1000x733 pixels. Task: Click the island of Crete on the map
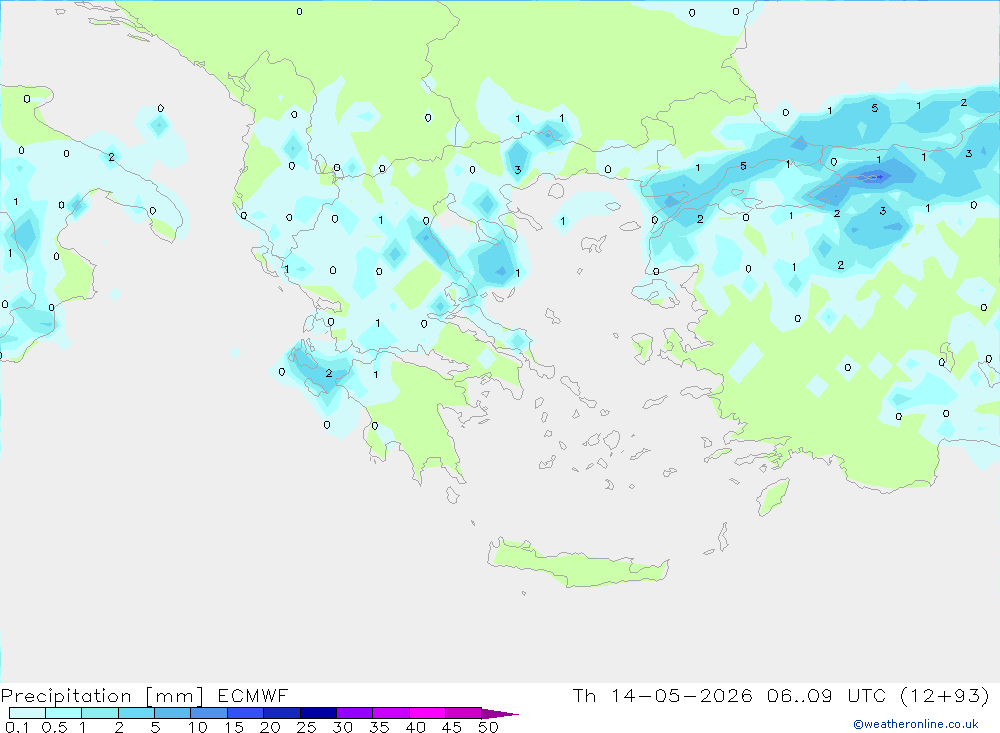(577, 565)
